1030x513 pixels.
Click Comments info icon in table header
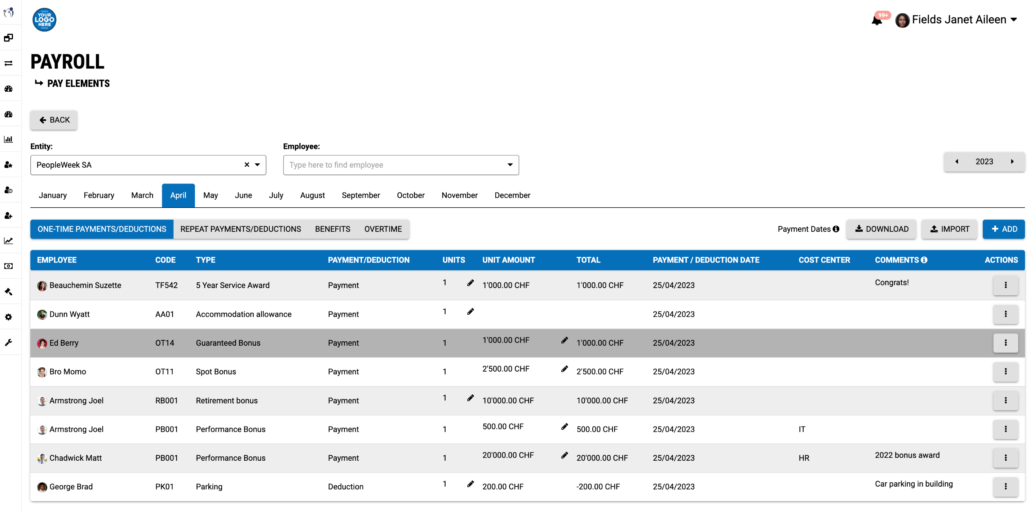[924, 260]
